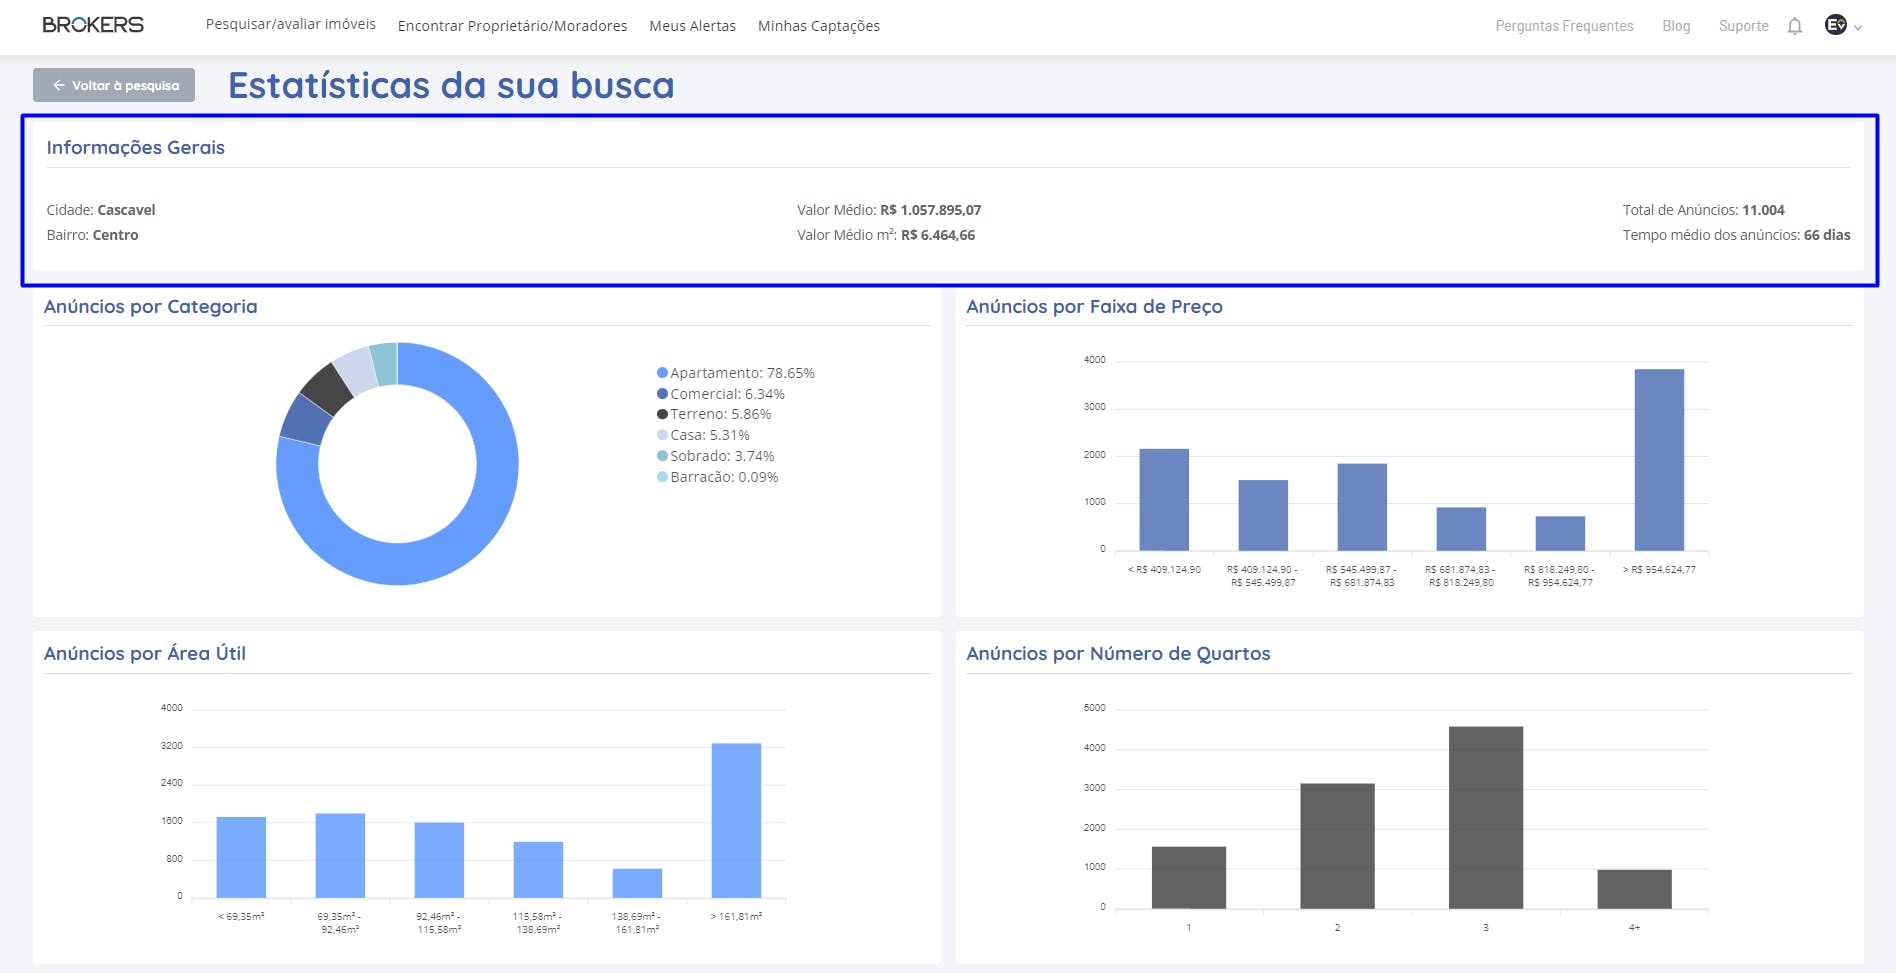Click the '< 69,35m²' area bar
The height and width of the screenshot is (973, 1896).
pos(241,857)
